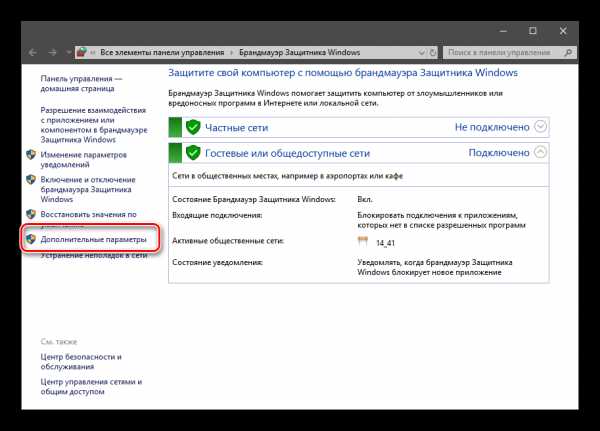This screenshot has width=600, height=431.
Task: Expand the 'Частные сети' section chevron
Action: 540,127
